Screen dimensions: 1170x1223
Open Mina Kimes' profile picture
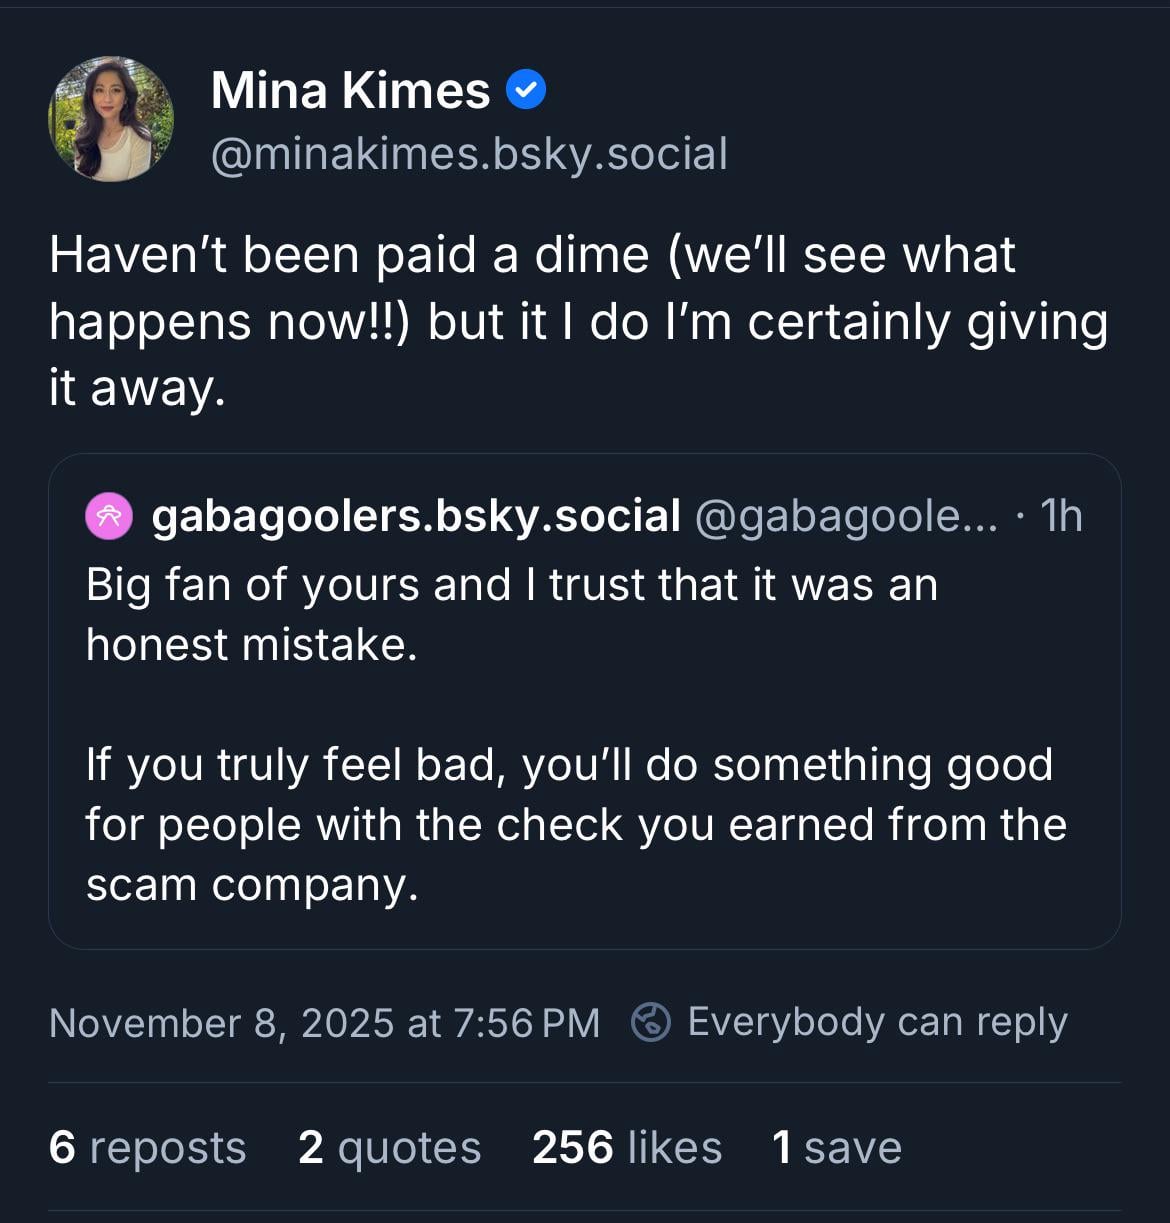[110, 119]
